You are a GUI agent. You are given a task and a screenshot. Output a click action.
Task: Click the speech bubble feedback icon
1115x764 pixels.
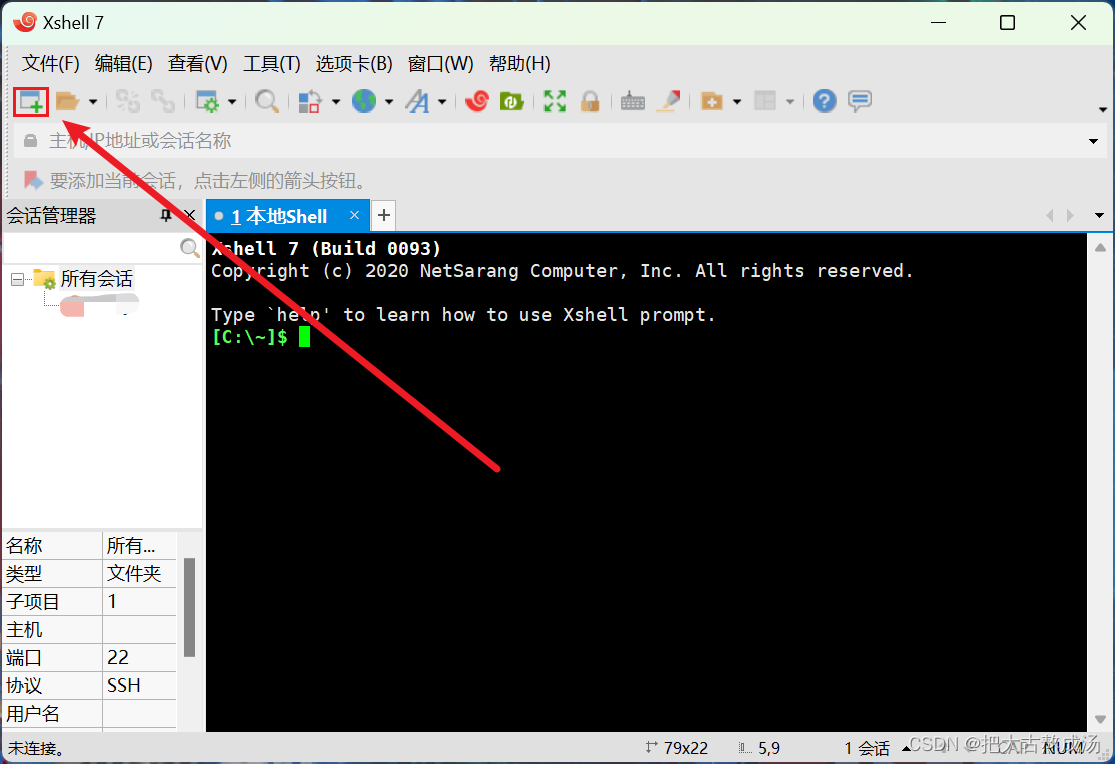pyautogui.click(x=860, y=101)
